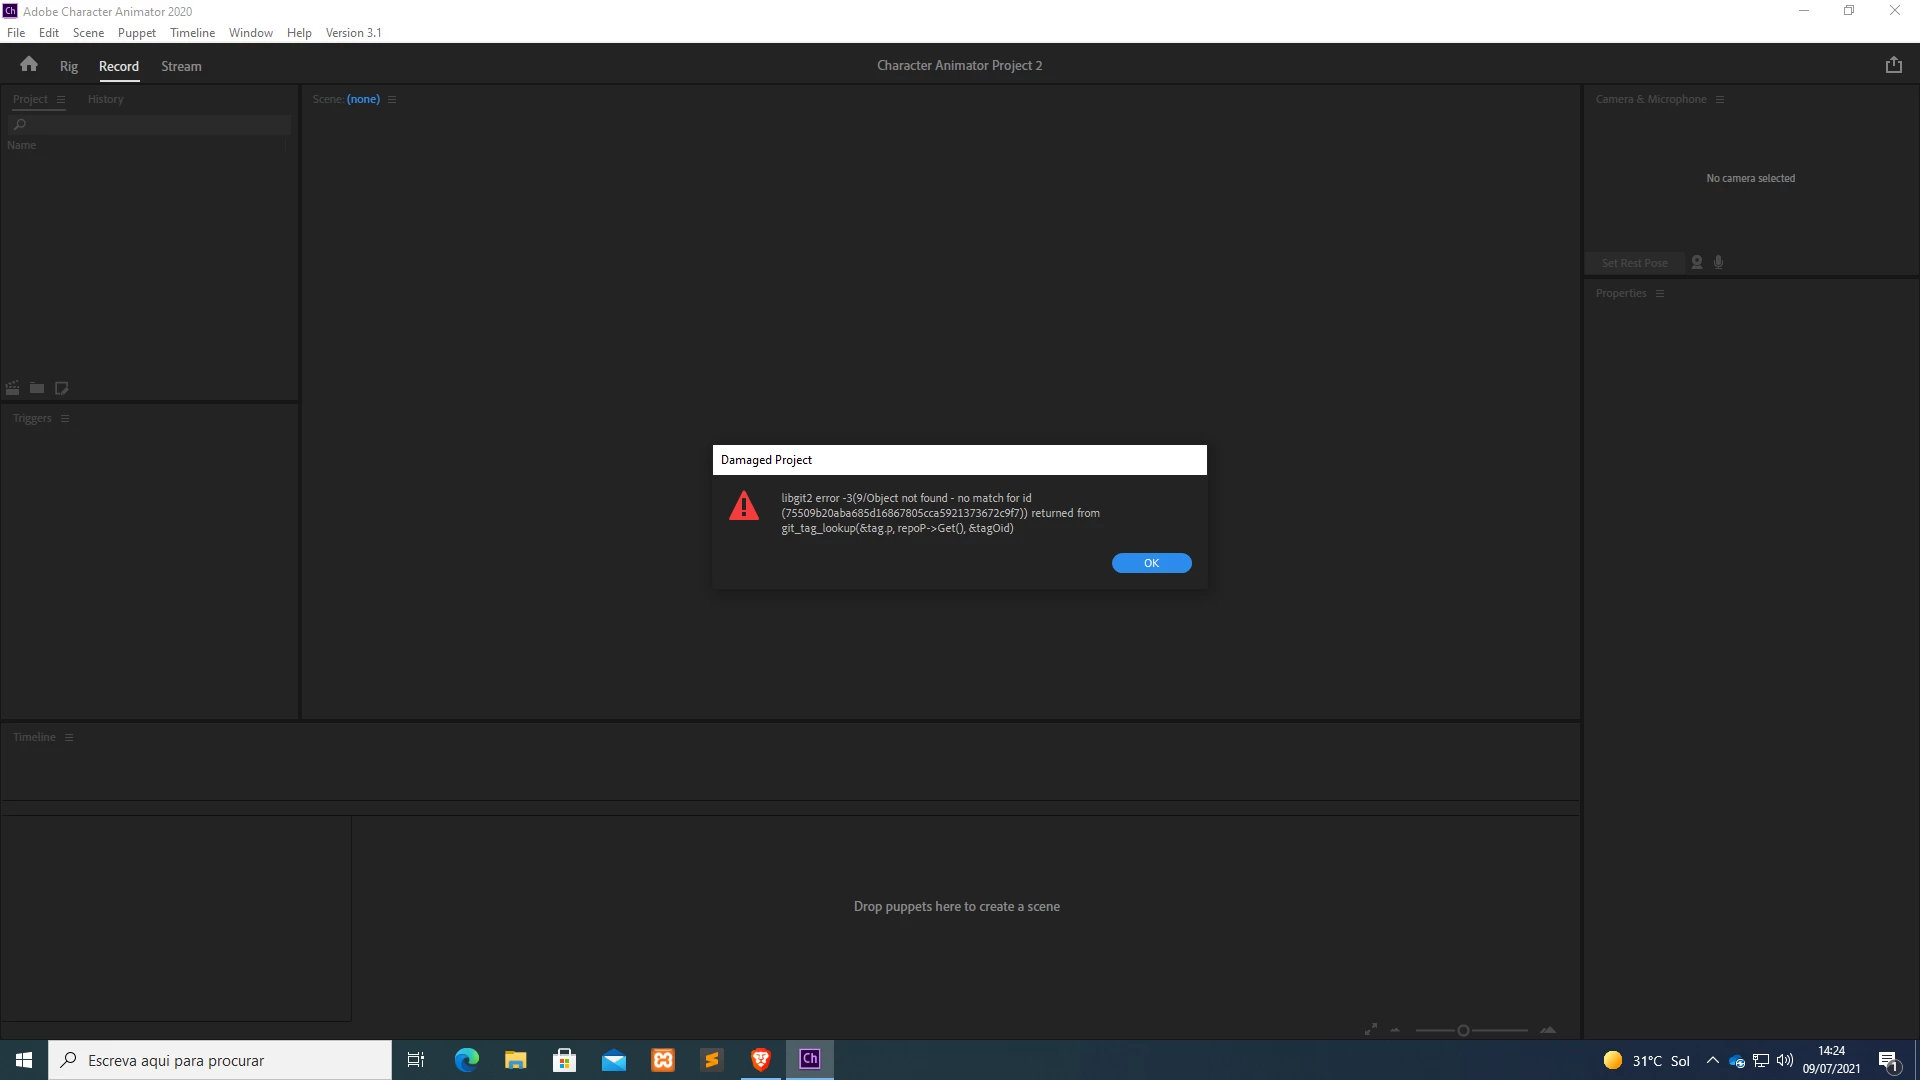Switch to Rig workspace tab
1920x1080 pixels.
pyautogui.click(x=68, y=67)
